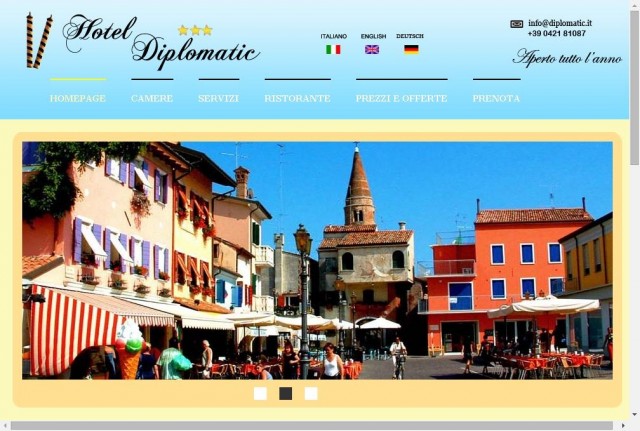Click the vertical scrollbar thumb
Viewport: 640px width, 431px height.
pos(634,88)
